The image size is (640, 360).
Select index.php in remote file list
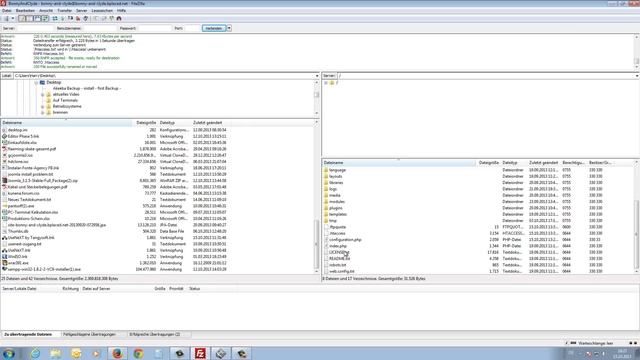point(338,246)
